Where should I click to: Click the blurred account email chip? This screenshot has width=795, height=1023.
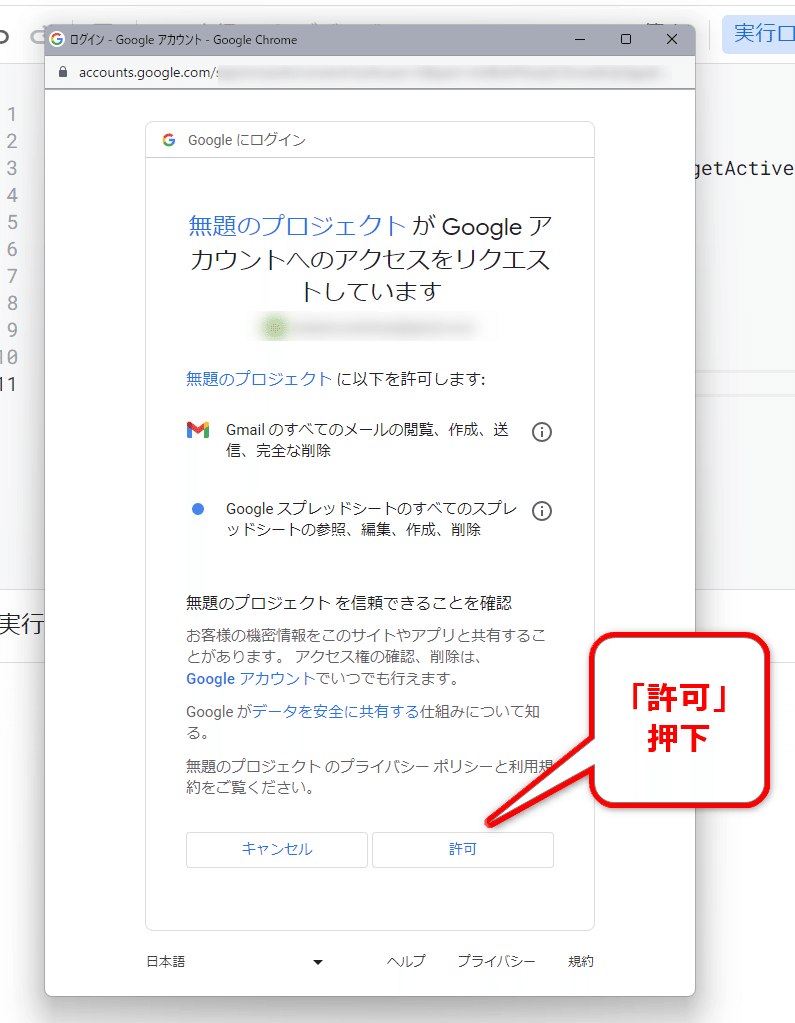369,327
